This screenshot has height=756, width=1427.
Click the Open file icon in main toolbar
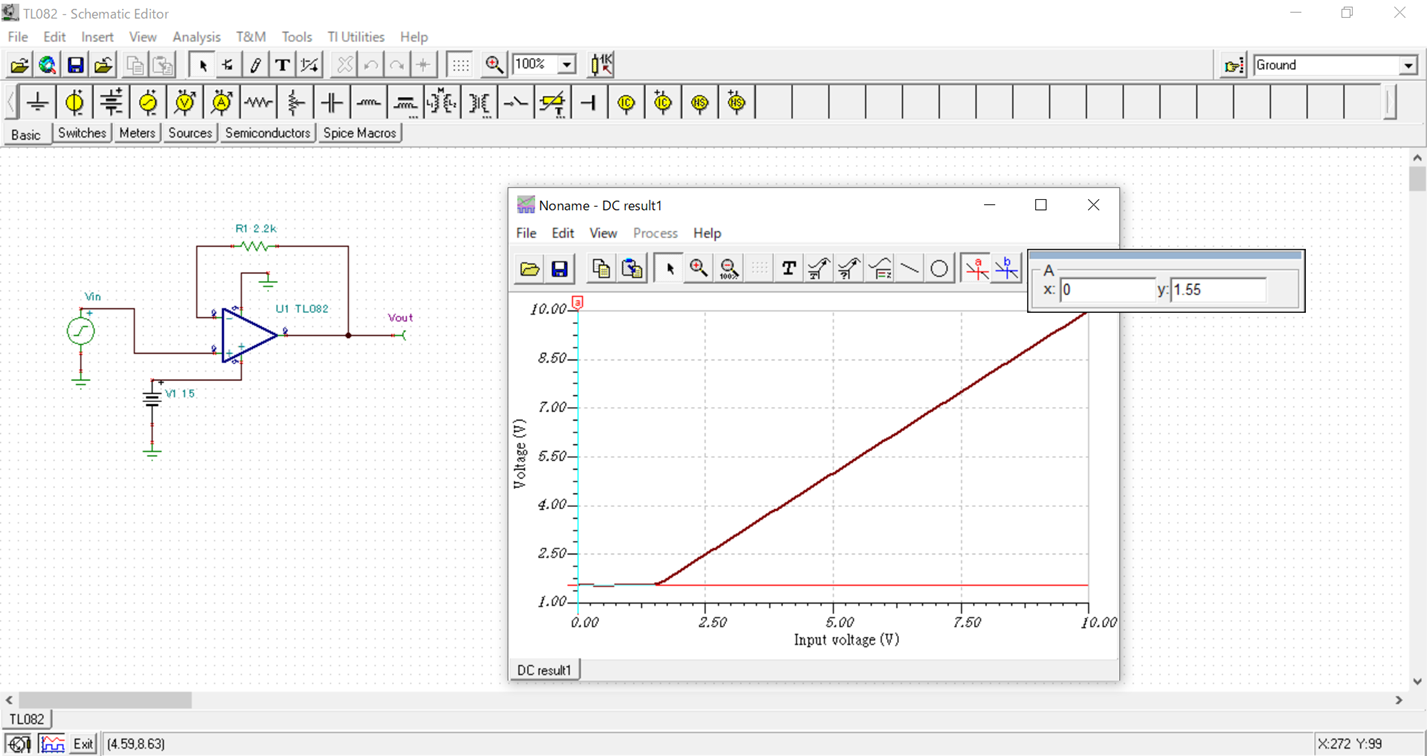tap(19, 65)
